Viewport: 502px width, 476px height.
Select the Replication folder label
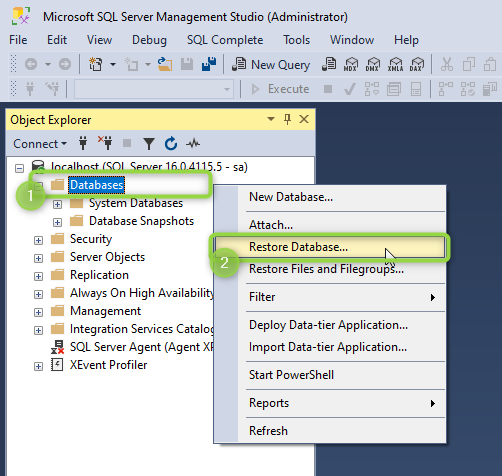(99, 275)
